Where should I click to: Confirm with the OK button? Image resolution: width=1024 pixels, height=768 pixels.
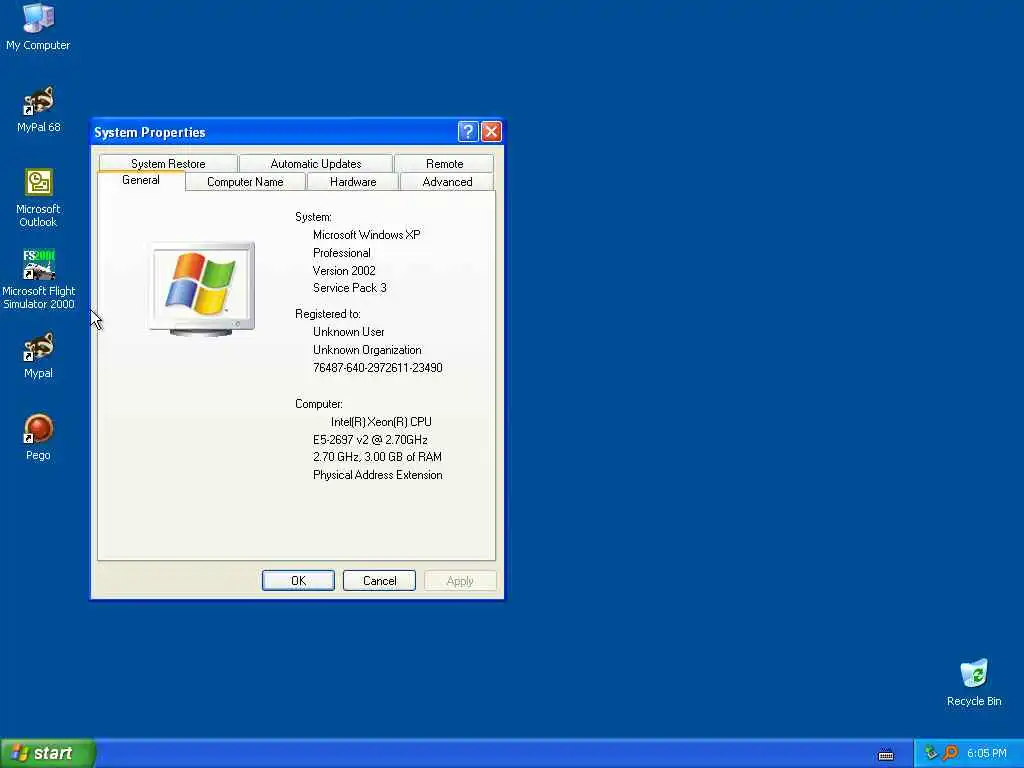[298, 581]
